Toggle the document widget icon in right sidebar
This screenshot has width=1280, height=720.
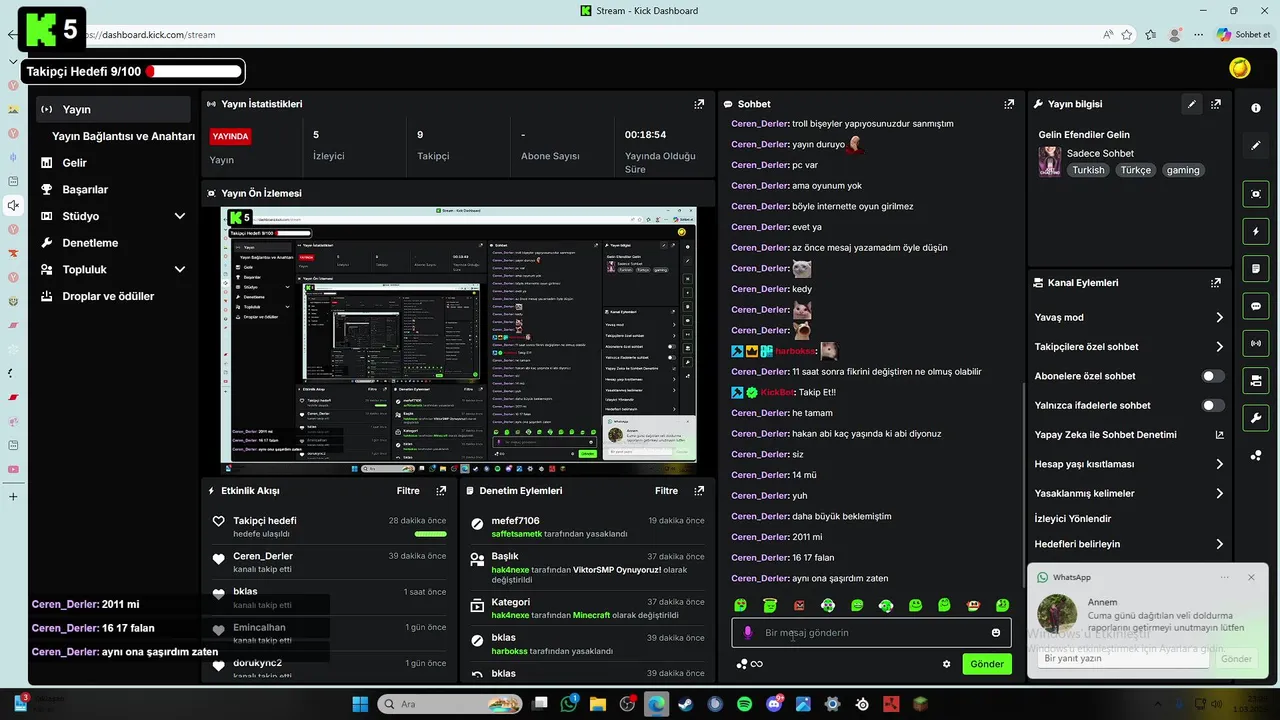pyautogui.click(x=1256, y=269)
